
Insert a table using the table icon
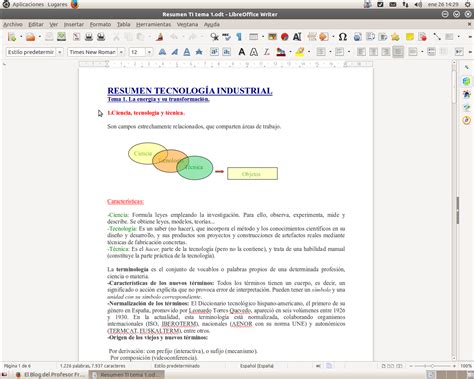(x=254, y=37)
